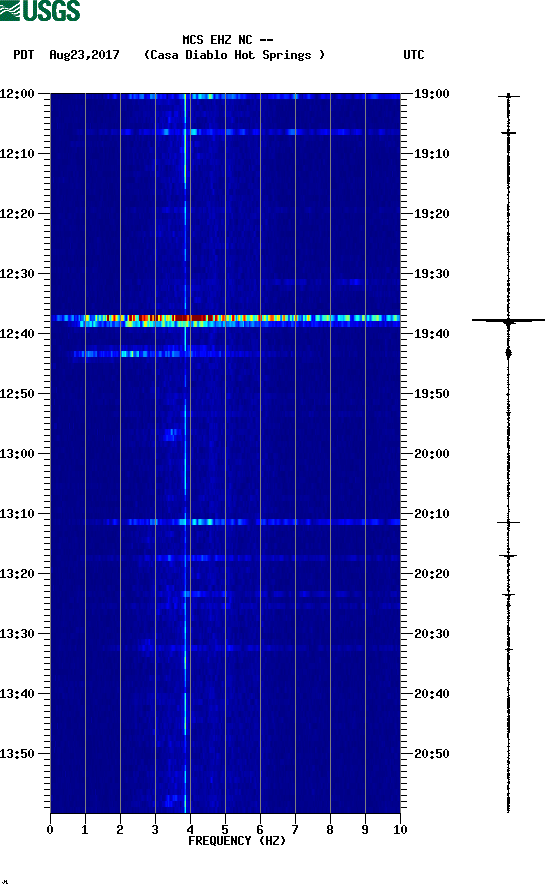Click the 12:20 PDT time label
This screenshot has width=552, height=893.
tap(17, 214)
